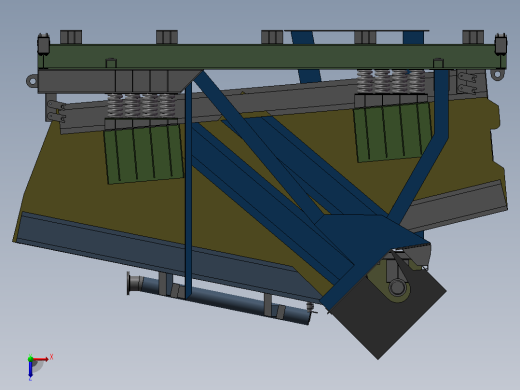Select the right lifting eye ring
Screen dimensions: 520x390
(497, 74)
